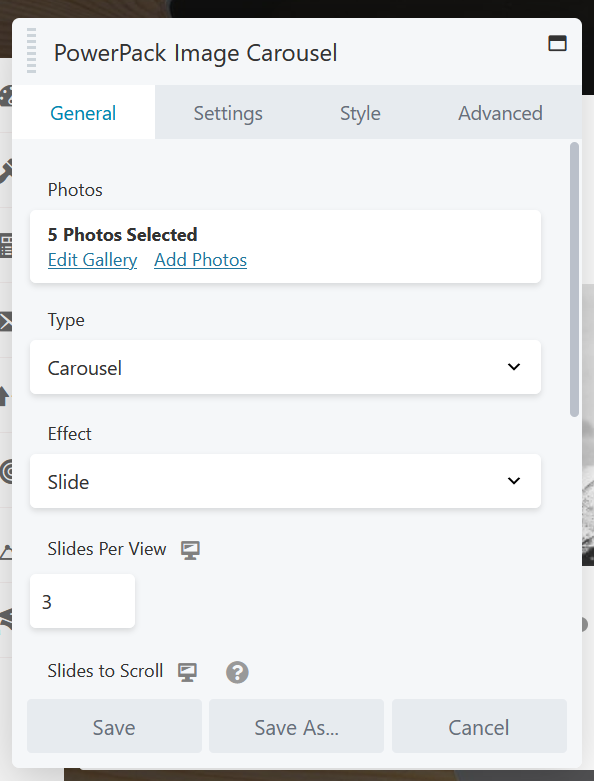Viewport: 594px width, 781px height.
Task: Toggle the panel dock/expand icon in the header
Action: point(557,43)
